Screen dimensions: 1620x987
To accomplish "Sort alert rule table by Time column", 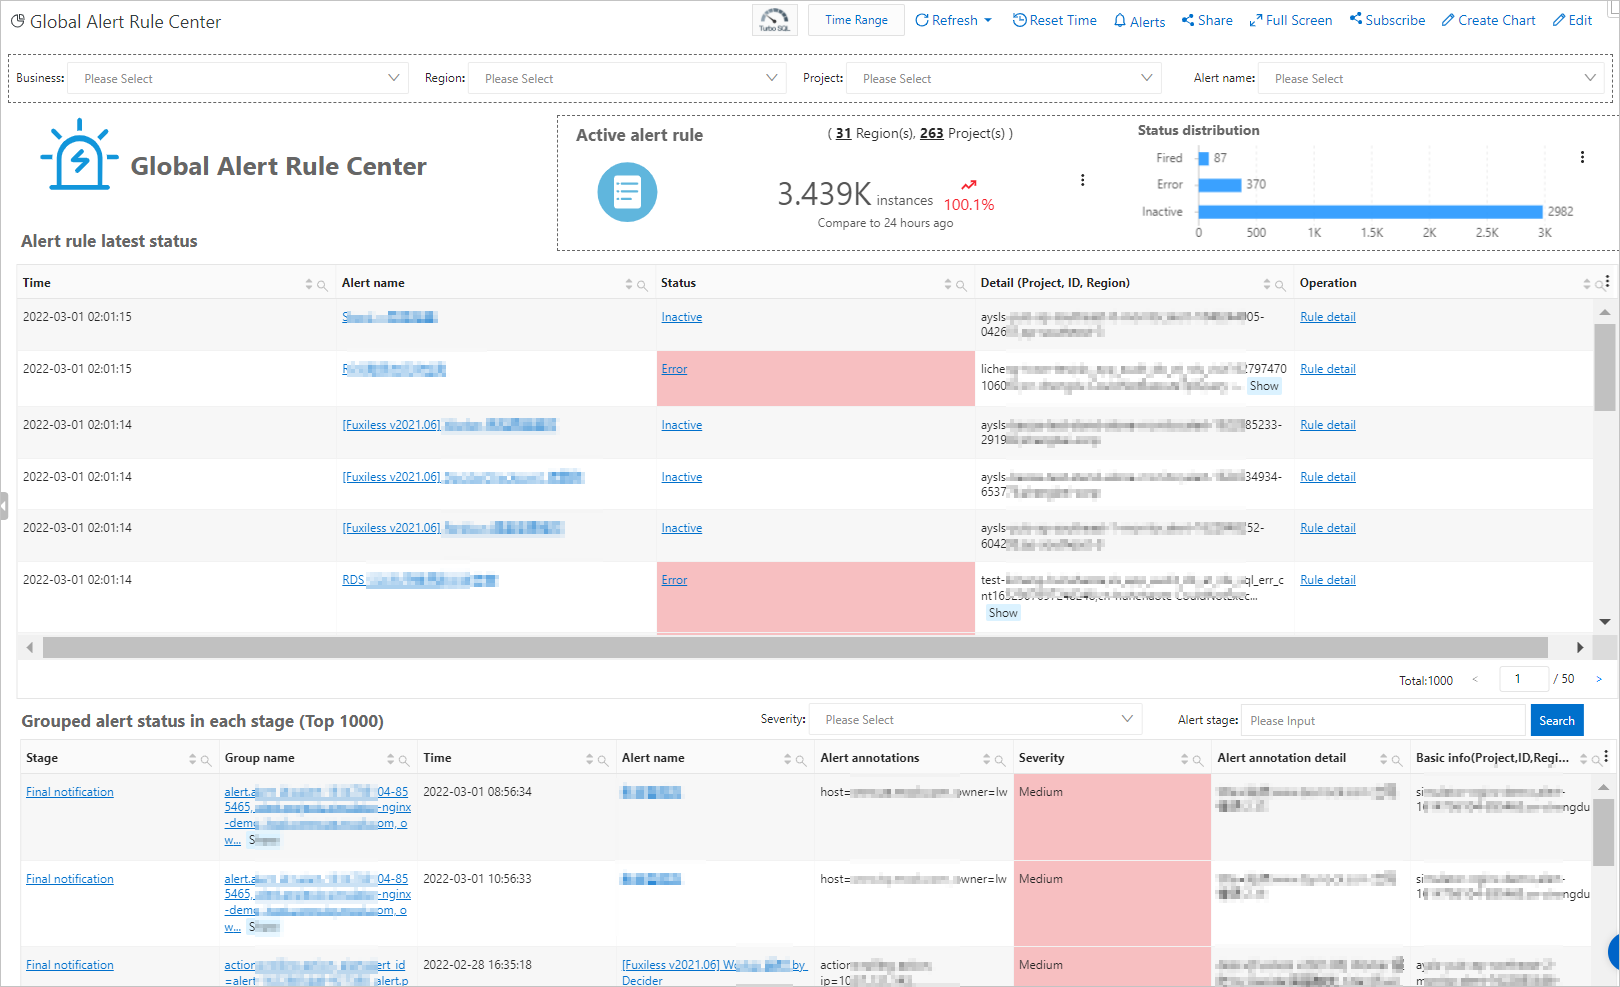I will click(309, 285).
